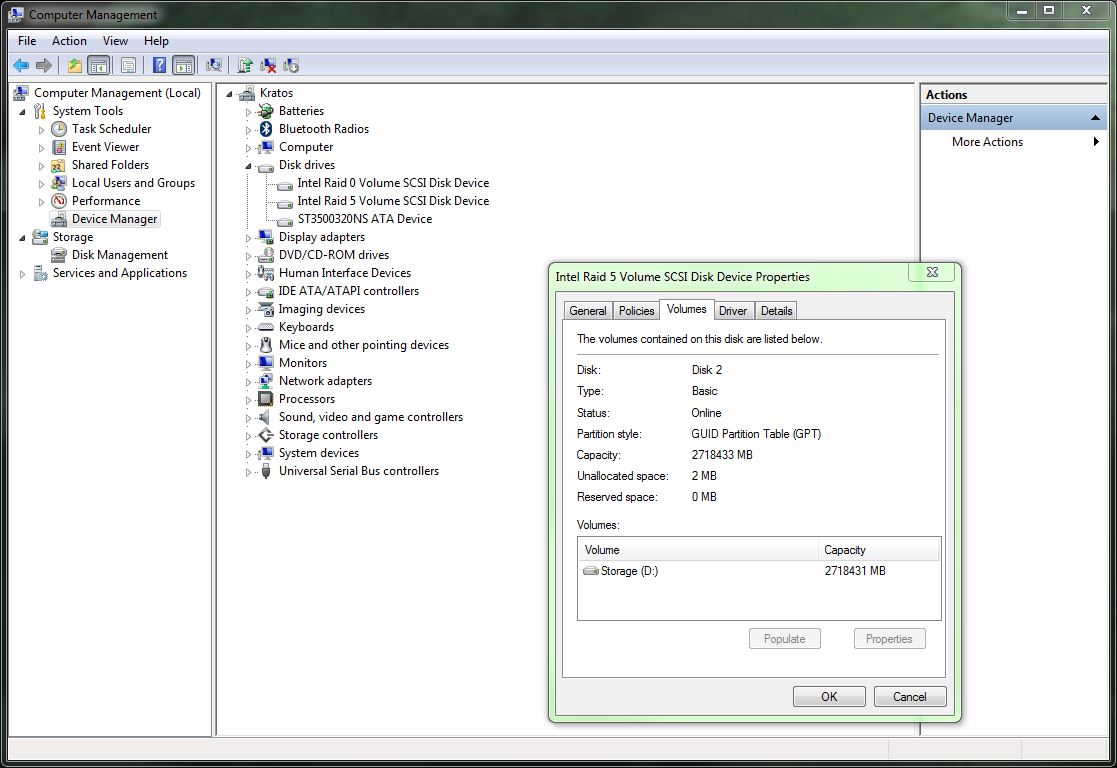1117x768 pixels.
Task: Expand the Imaging devices category
Action: [249, 310]
